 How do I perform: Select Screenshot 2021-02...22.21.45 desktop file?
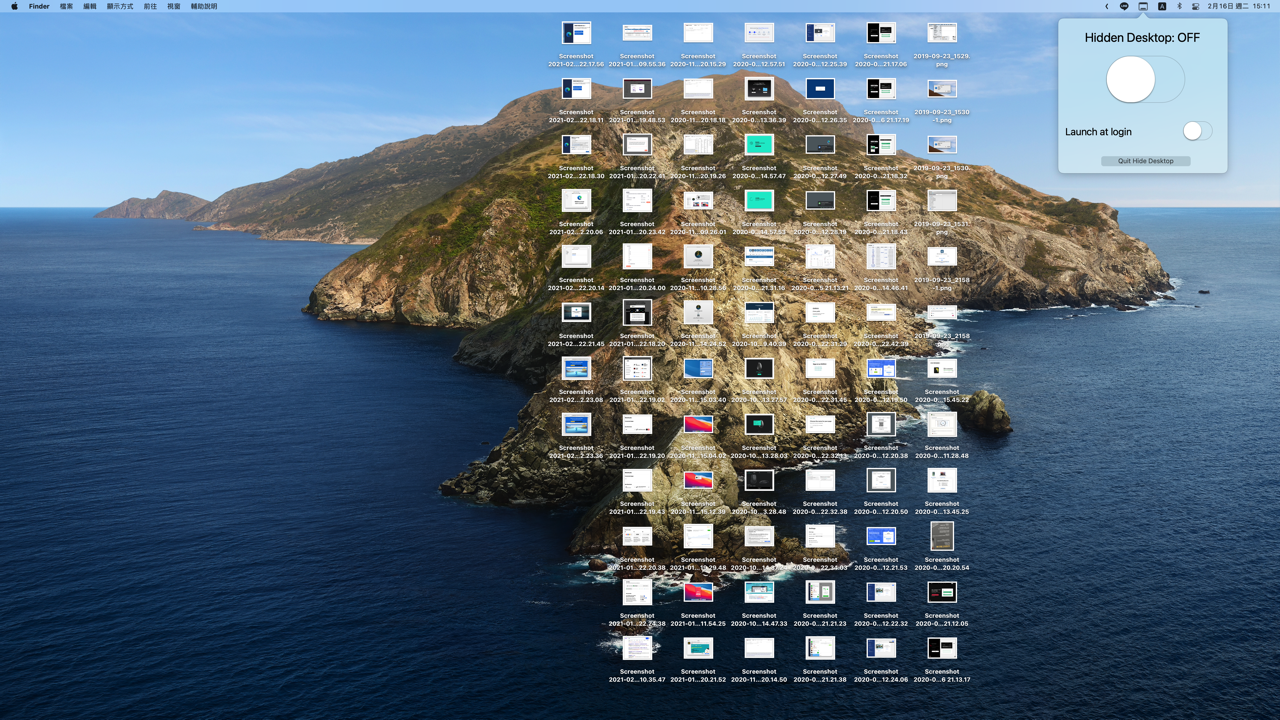[576, 325]
